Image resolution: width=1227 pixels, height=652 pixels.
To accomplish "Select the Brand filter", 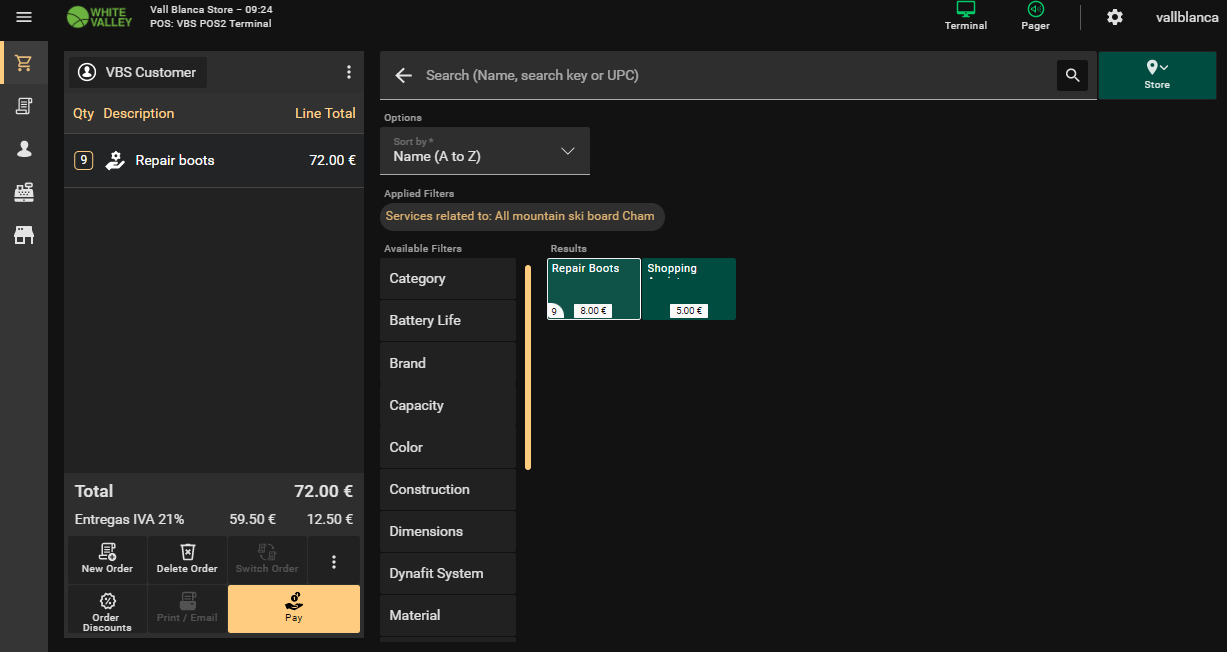I will coord(447,363).
